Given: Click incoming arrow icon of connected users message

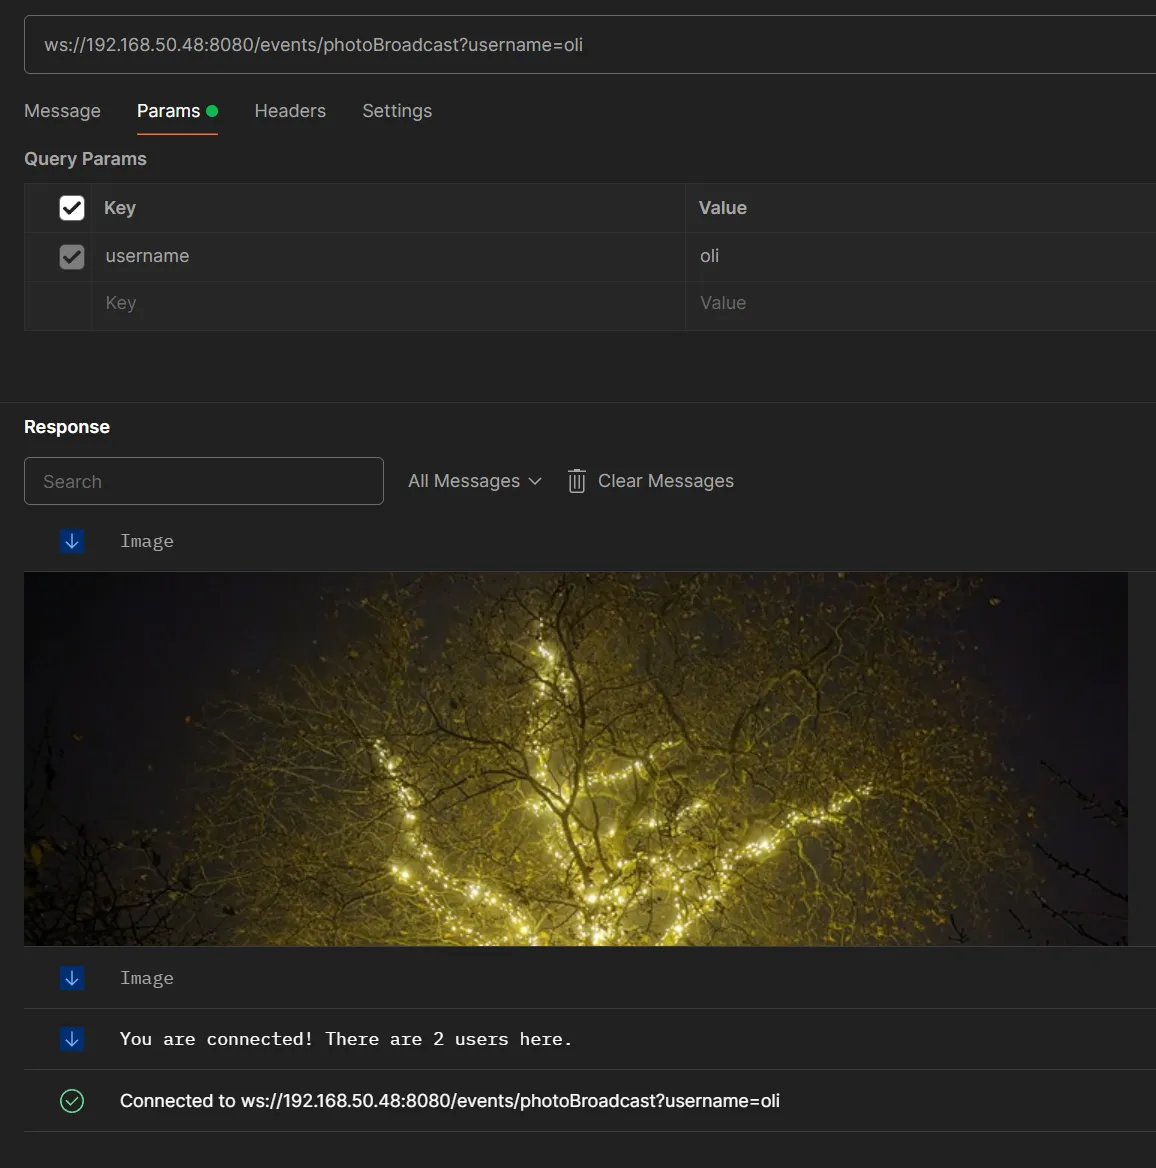Looking at the screenshot, I should click(x=72, y=1039).
